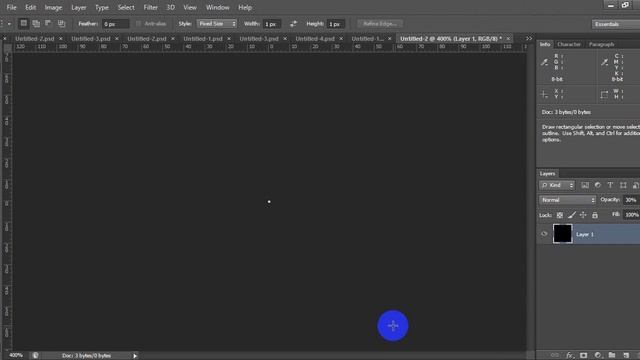
Task: Click the Width input field
Action: [271, 24]
